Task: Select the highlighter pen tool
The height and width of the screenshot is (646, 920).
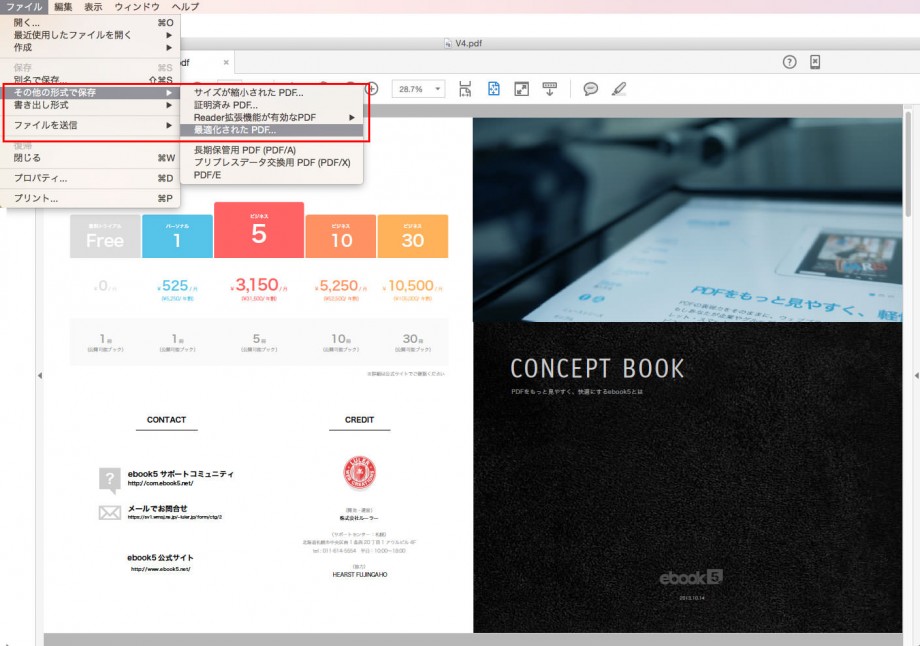Action: [619, 89]
